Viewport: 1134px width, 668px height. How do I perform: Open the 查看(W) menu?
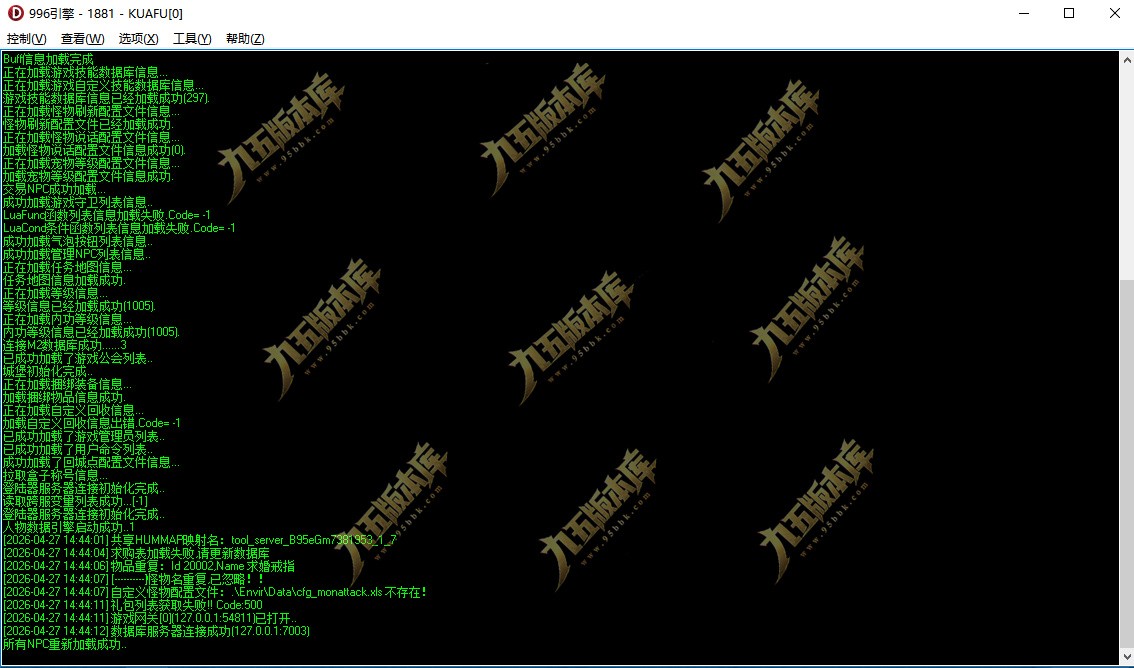[82, 39]
